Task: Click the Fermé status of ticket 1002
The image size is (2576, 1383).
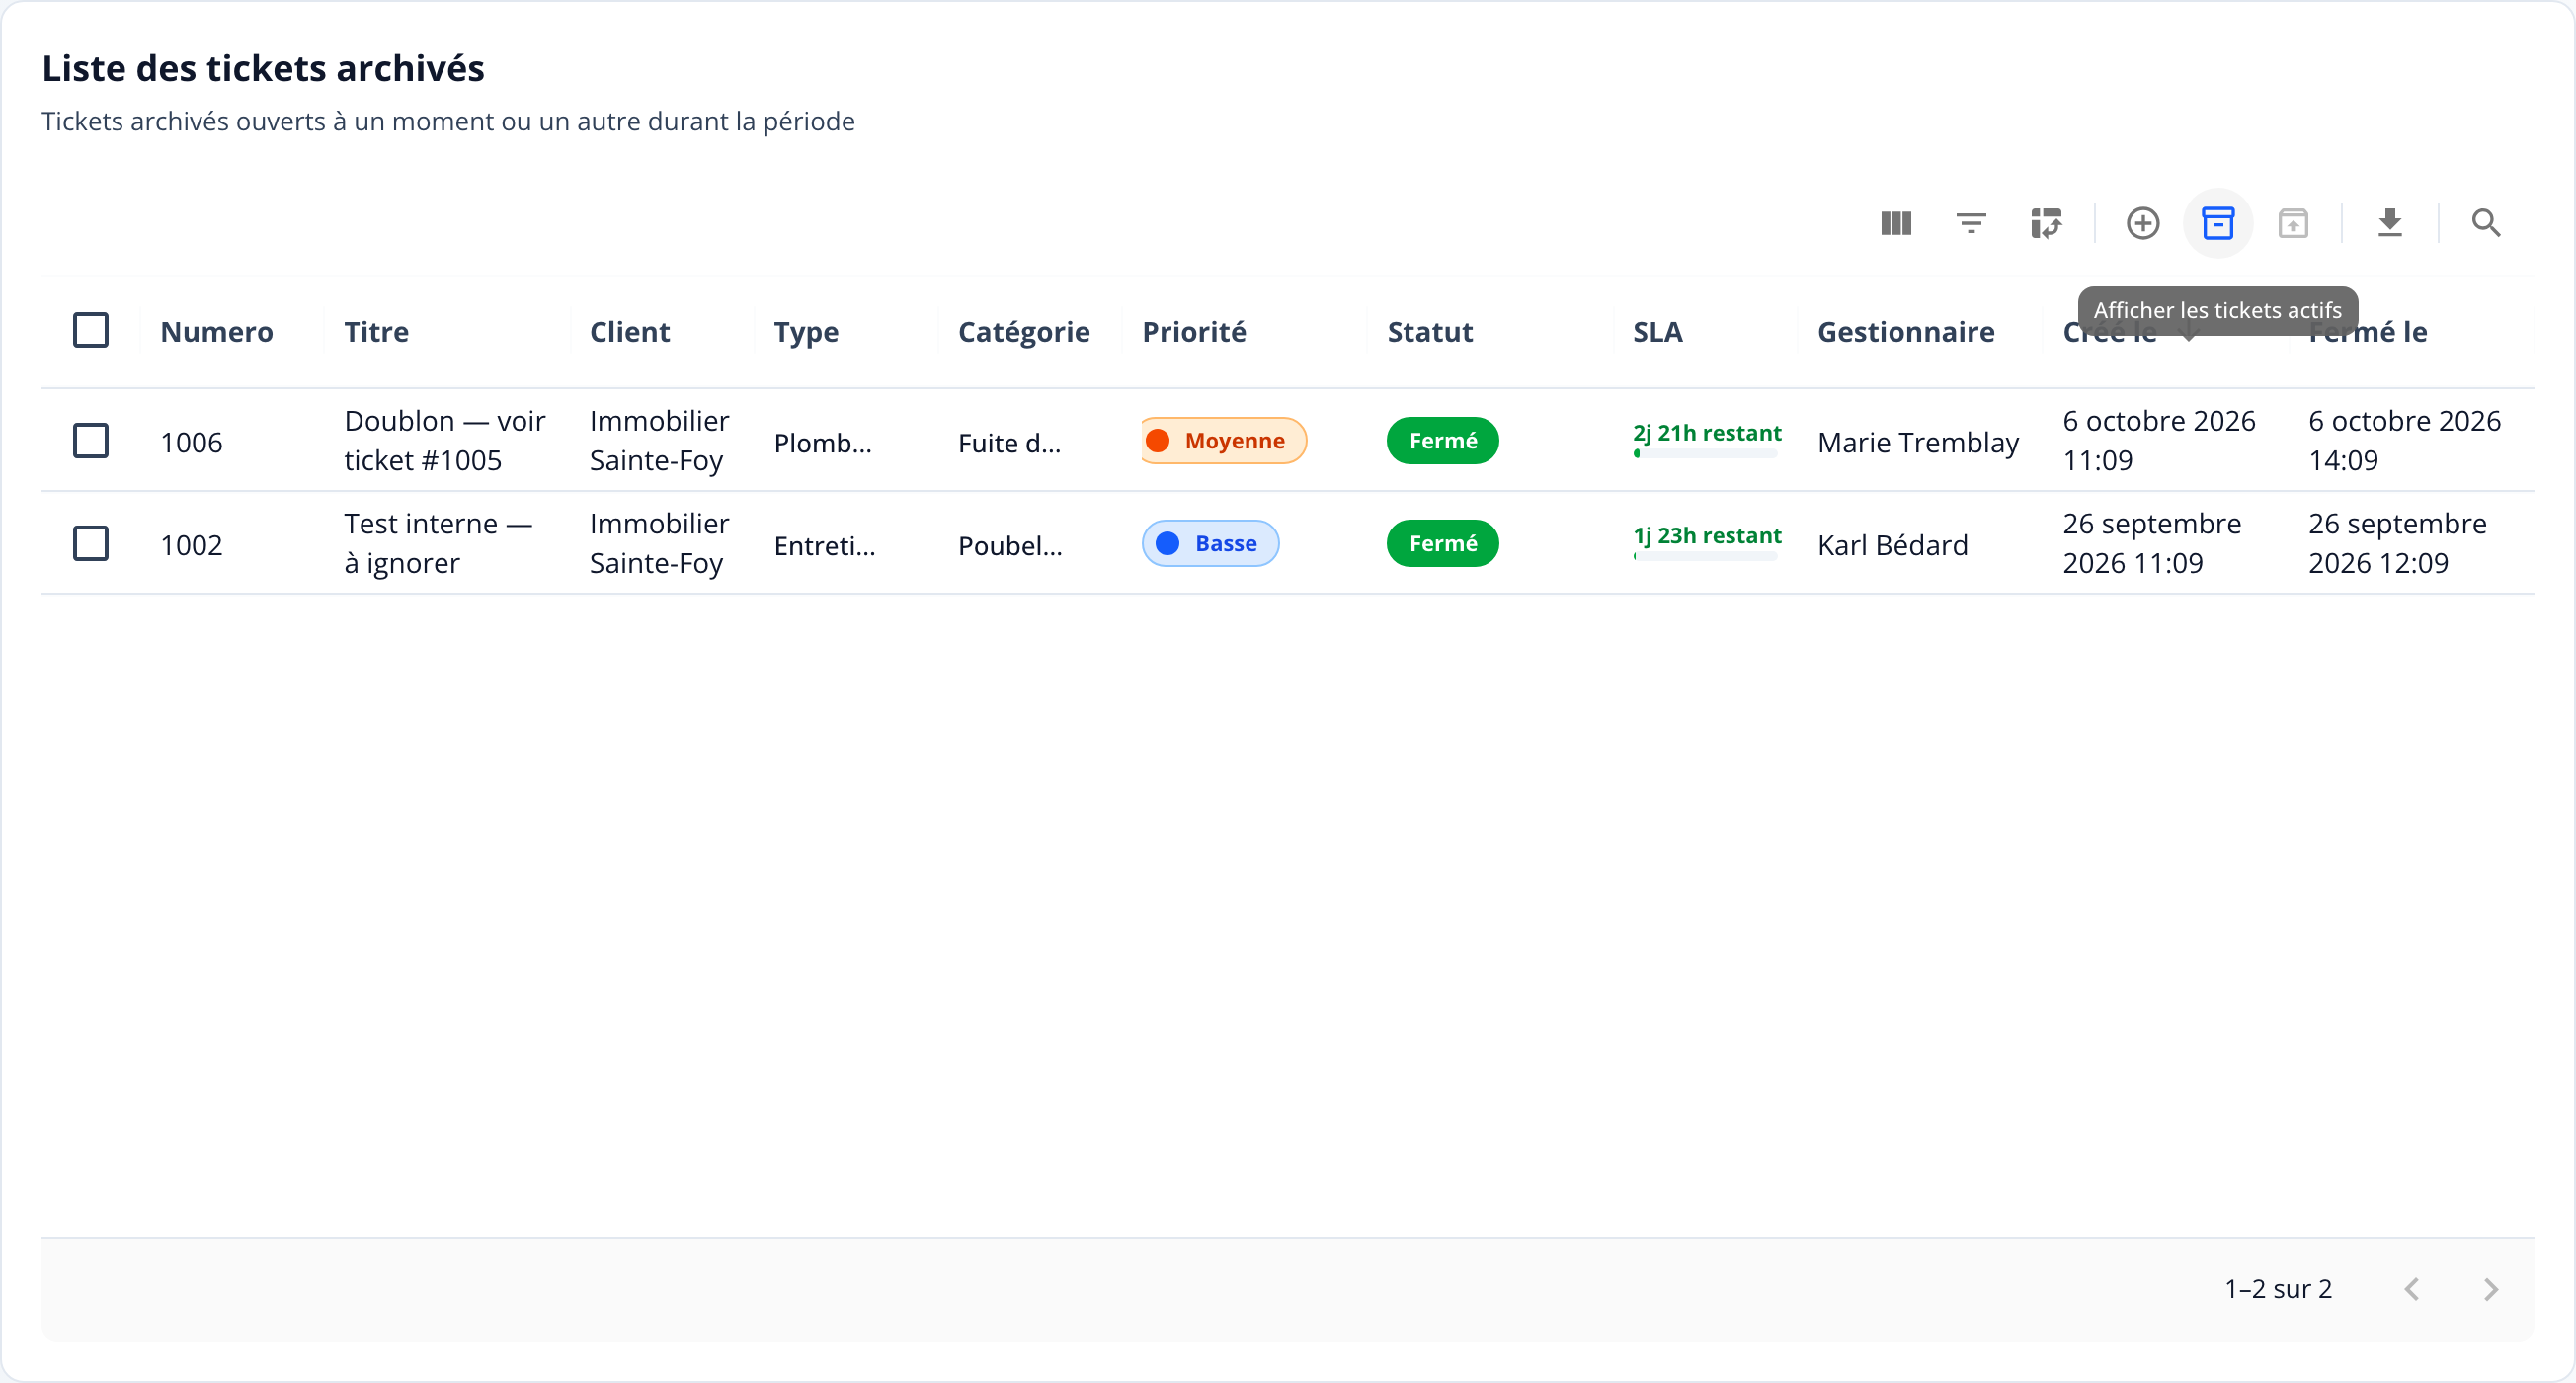Action: tap(1443, 544)
